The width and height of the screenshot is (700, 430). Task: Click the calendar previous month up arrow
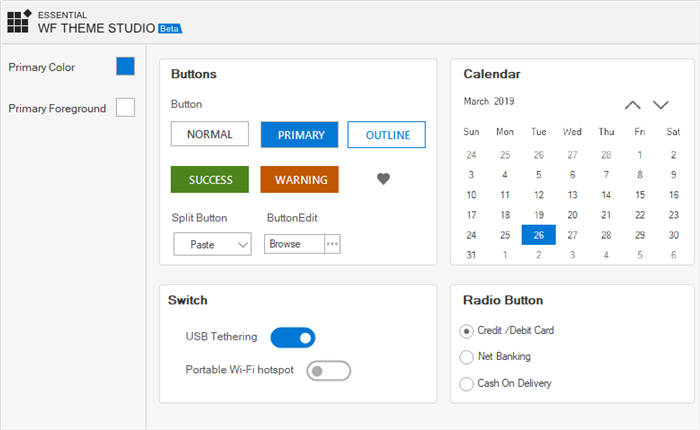coord(632,104)
